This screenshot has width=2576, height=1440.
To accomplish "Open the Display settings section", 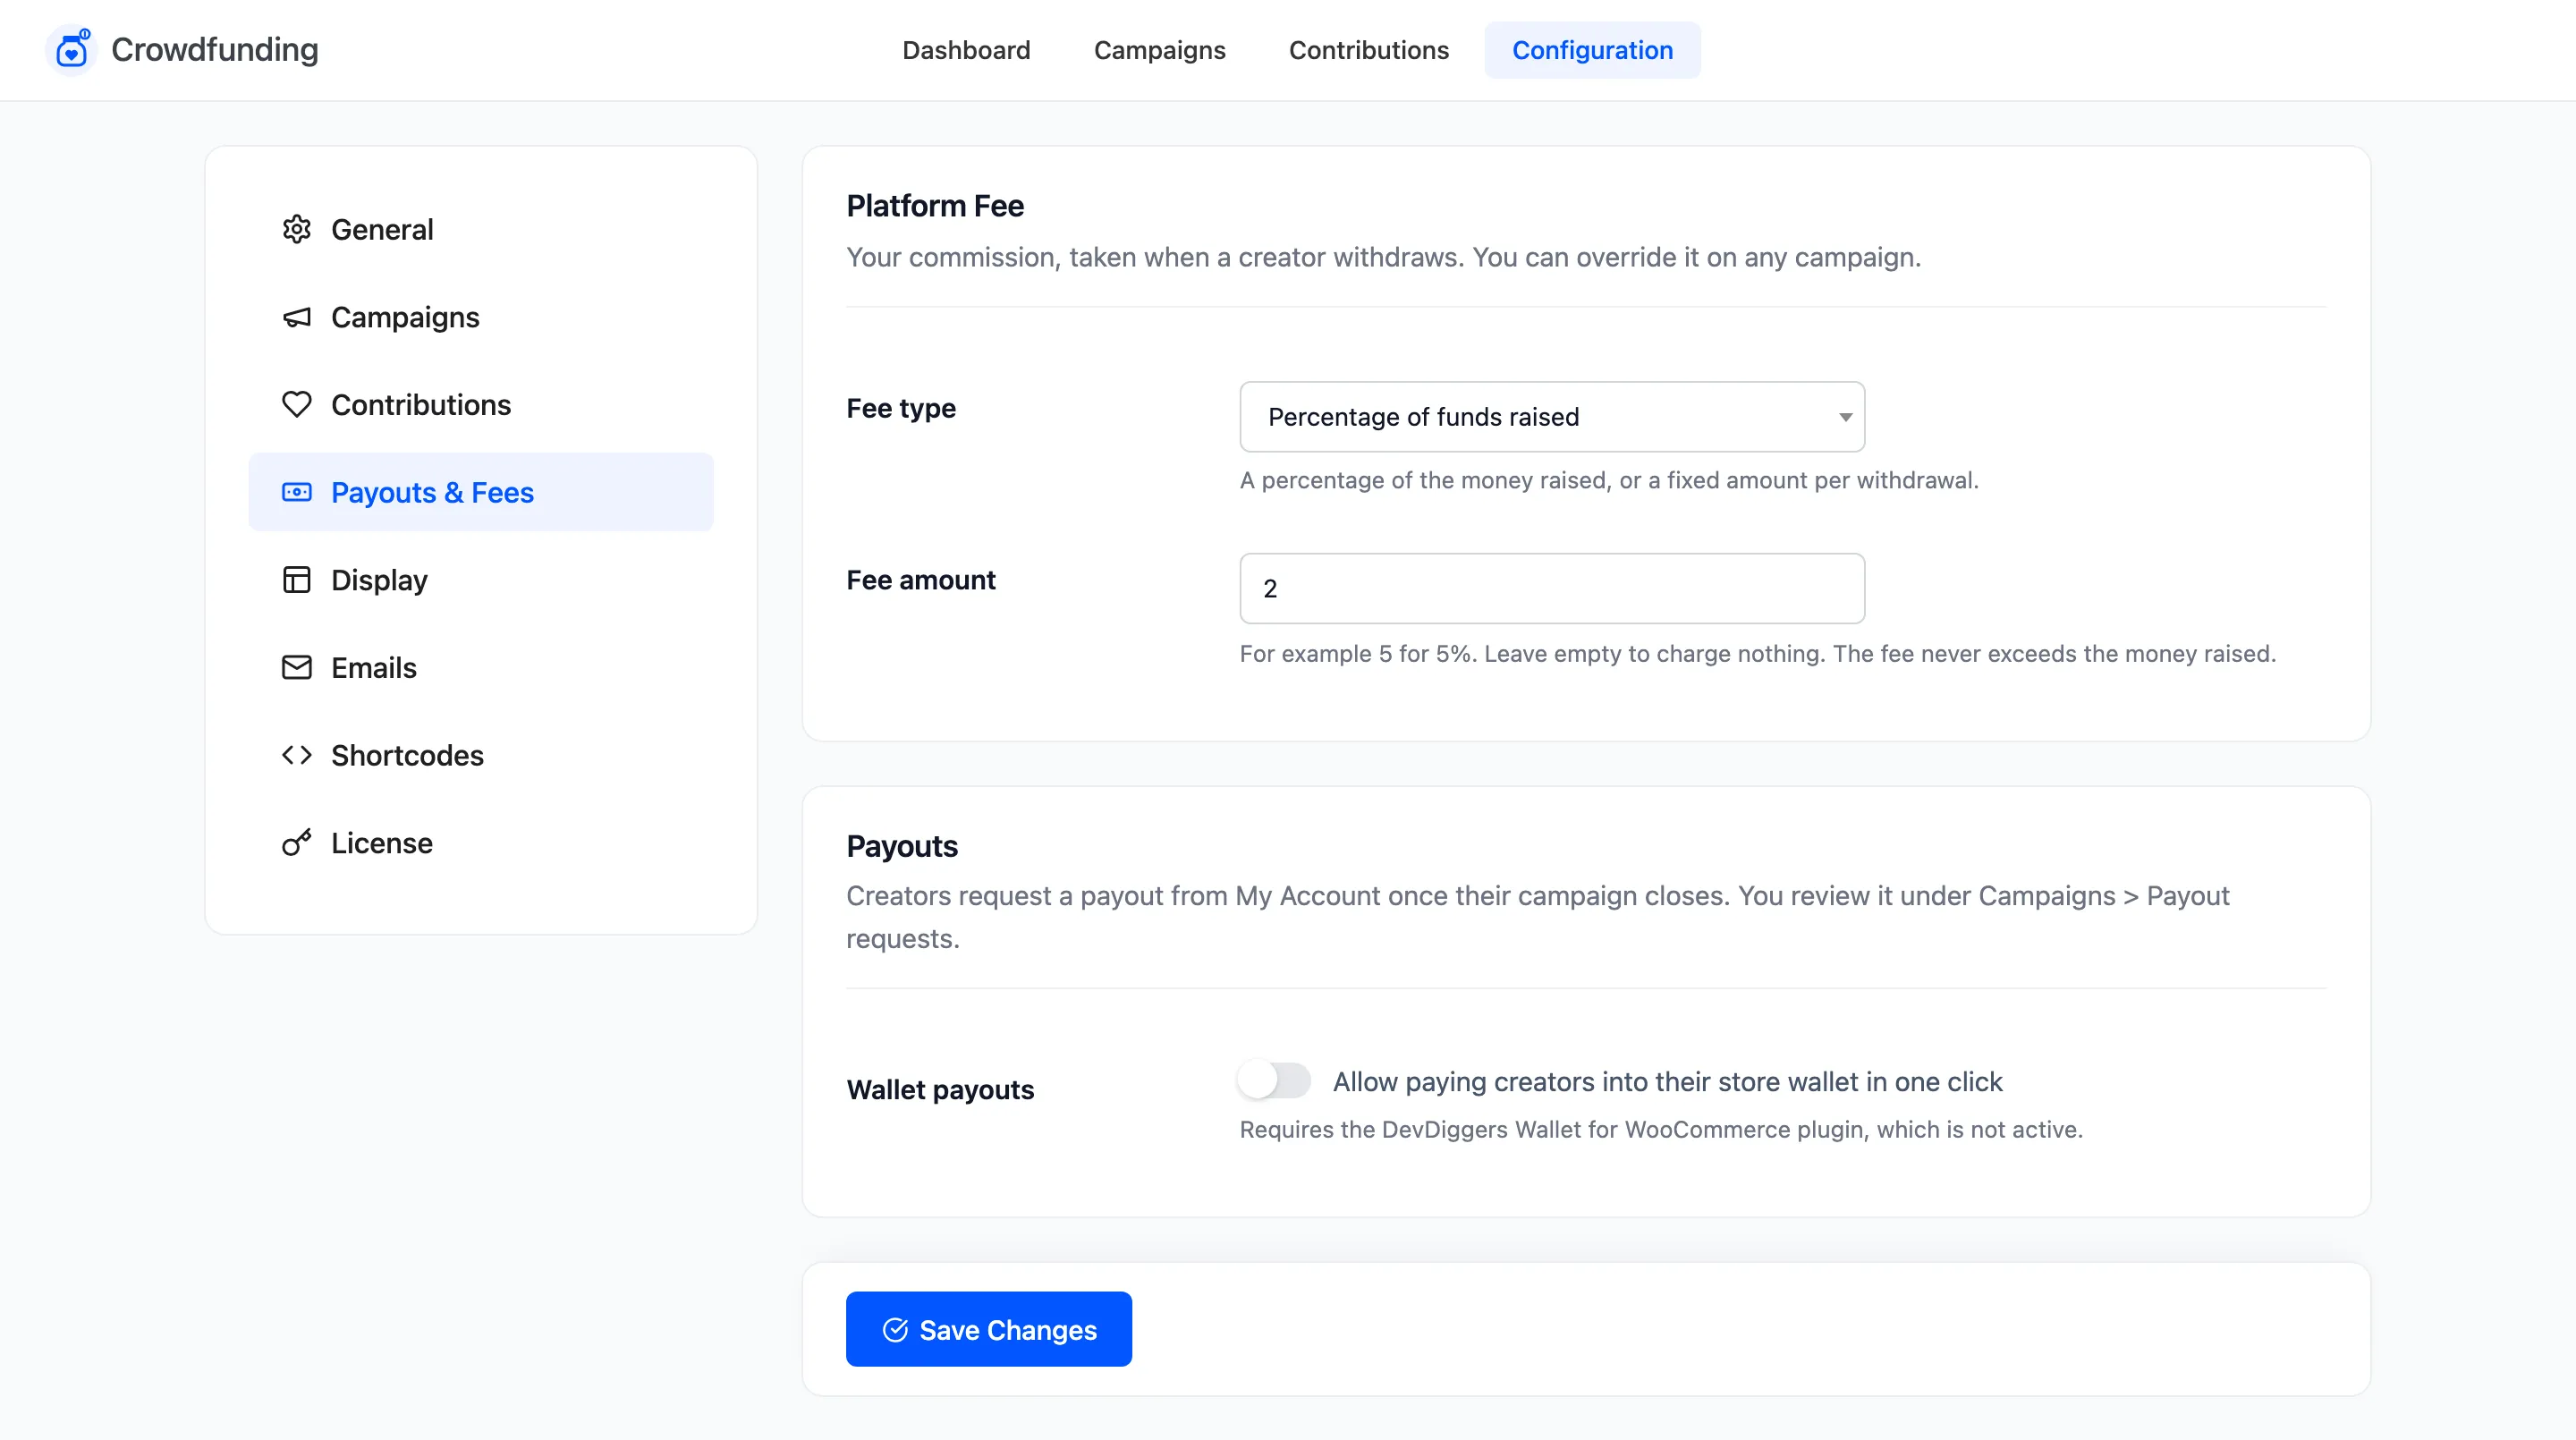I will (481, 580).
